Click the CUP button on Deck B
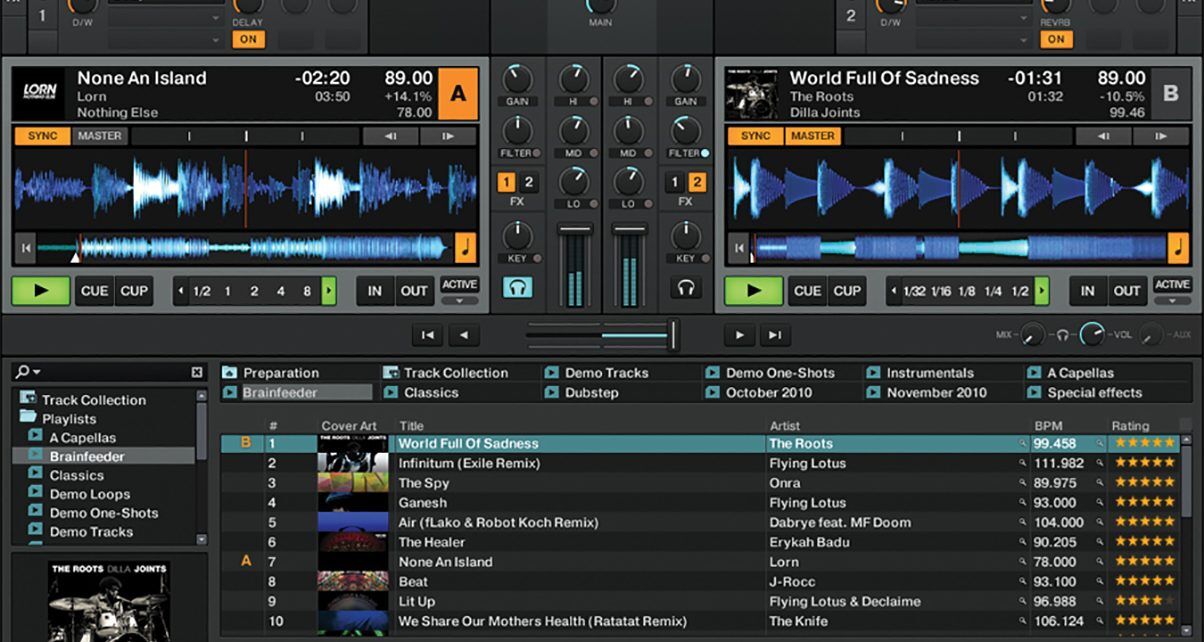Screen dimensions: 1204x642 point(847,291)
